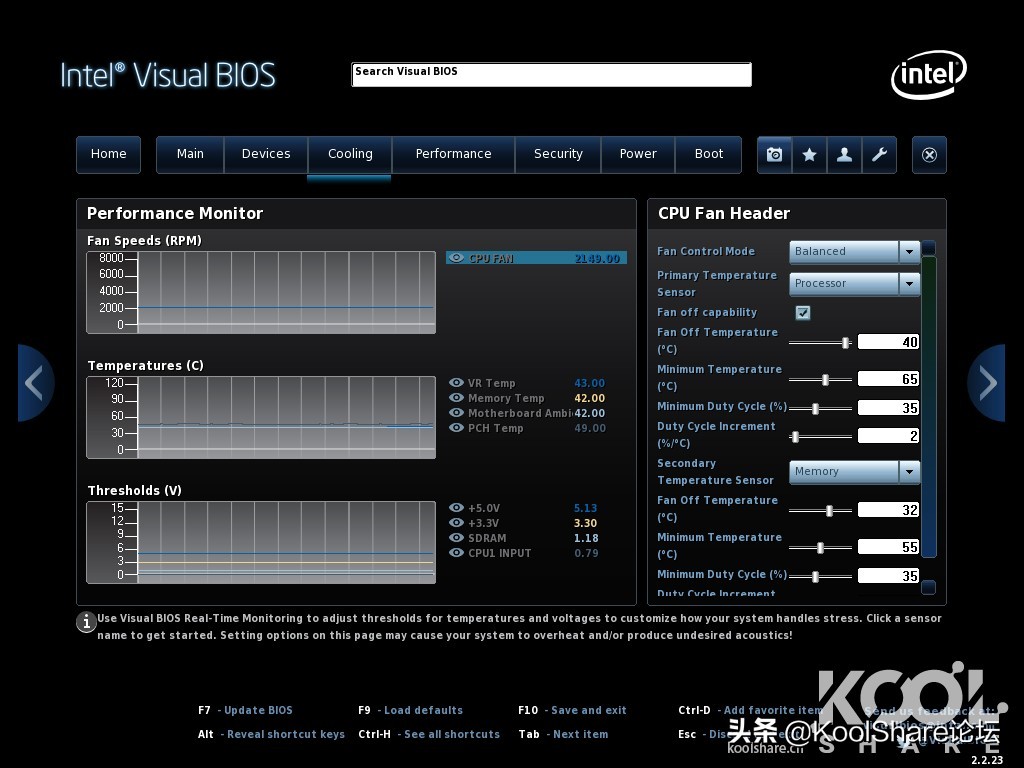Click the info icon near help text
The height and width of the screenshot is (768, 1024).
pyautogui.click(x=86, y=622)
